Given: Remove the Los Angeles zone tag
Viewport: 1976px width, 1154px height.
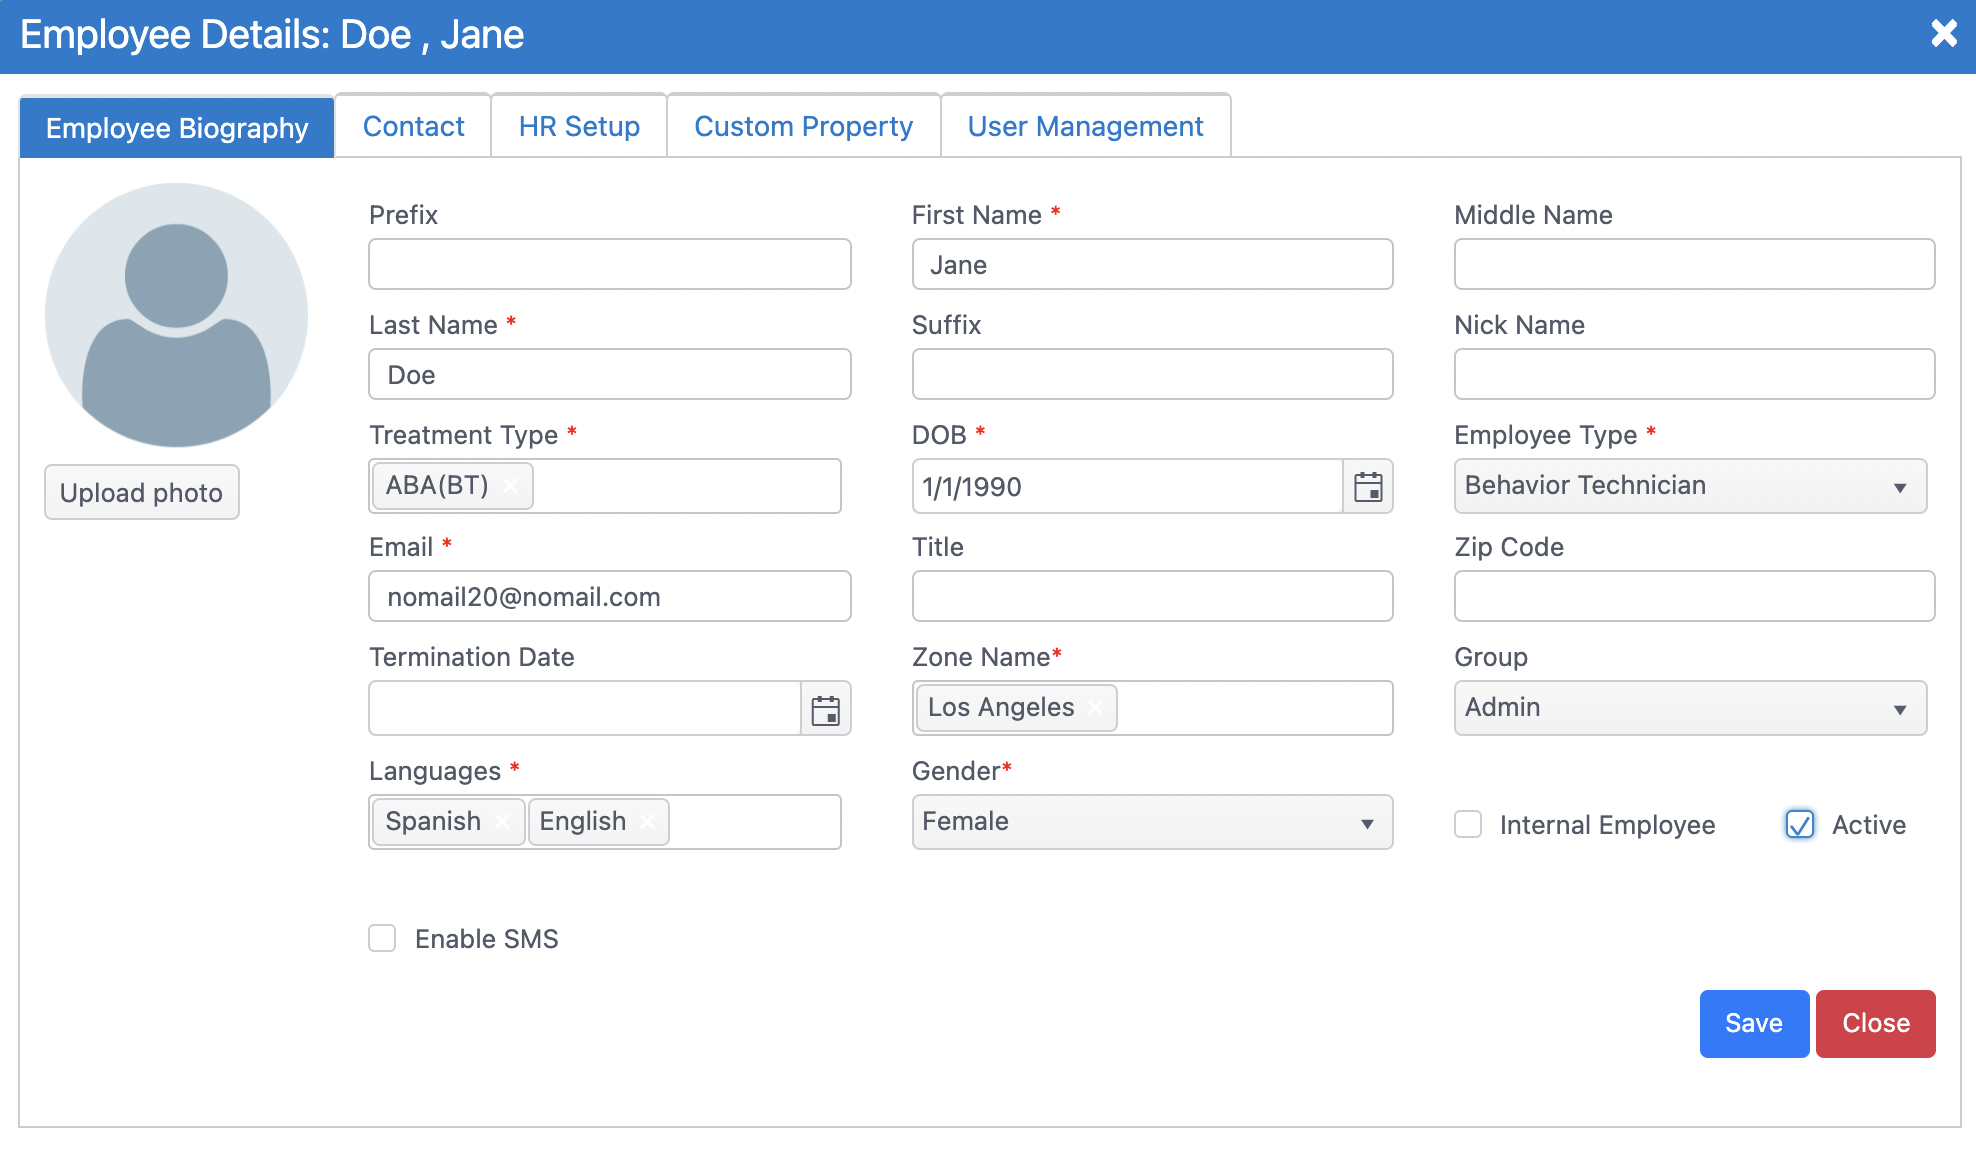Looking at the screenshot, I should (x=1096, y=708).
